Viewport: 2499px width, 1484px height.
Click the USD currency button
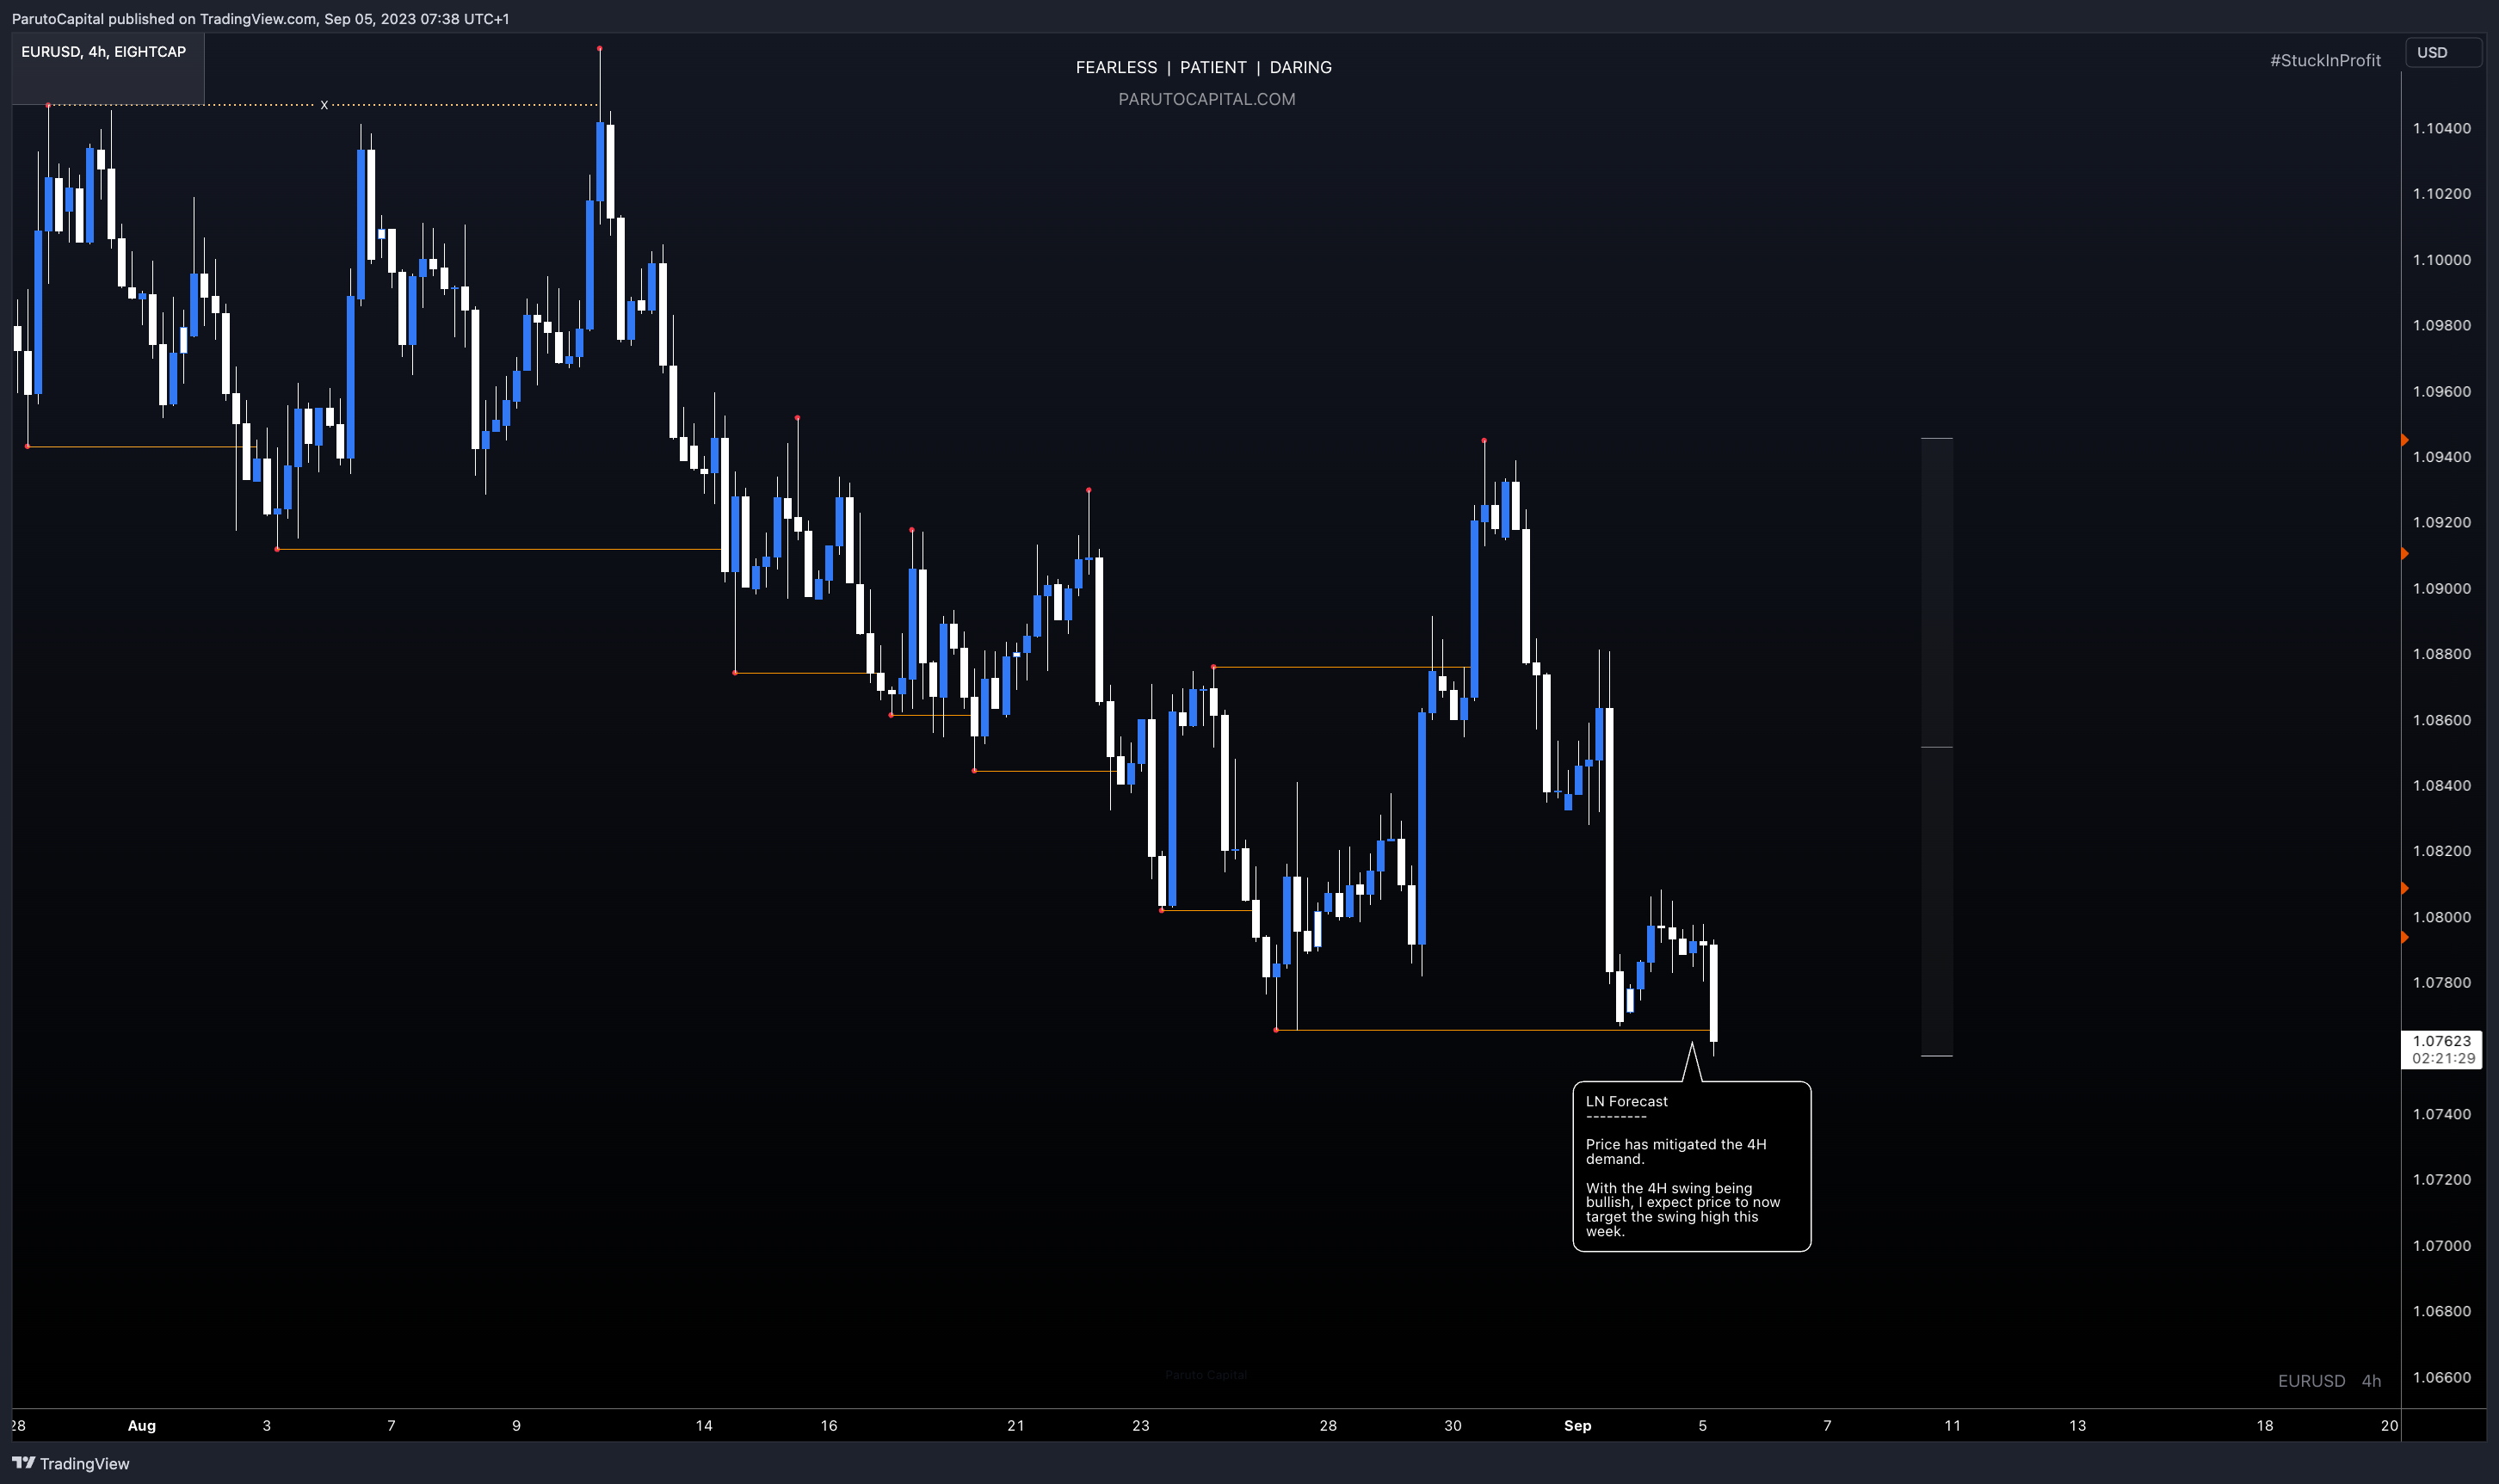coord(2443,52)
